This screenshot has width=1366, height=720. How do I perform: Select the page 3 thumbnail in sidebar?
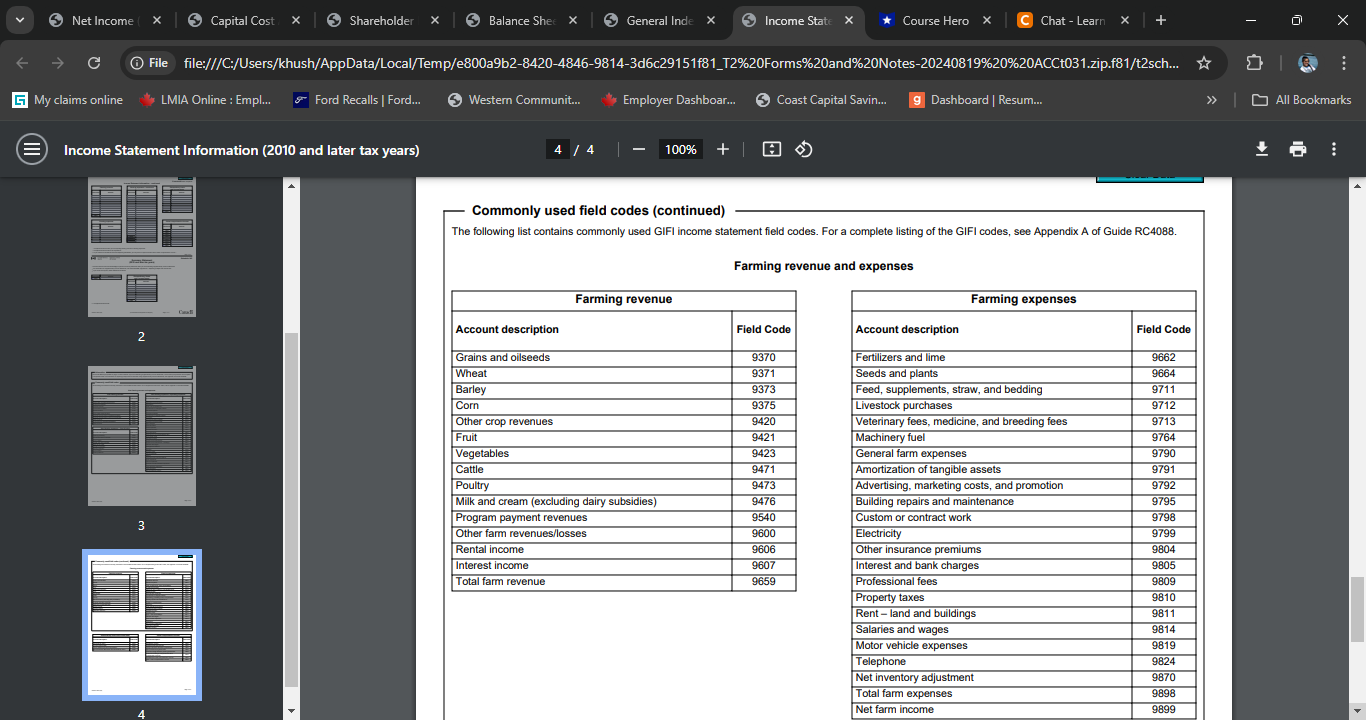click(141, 435)
